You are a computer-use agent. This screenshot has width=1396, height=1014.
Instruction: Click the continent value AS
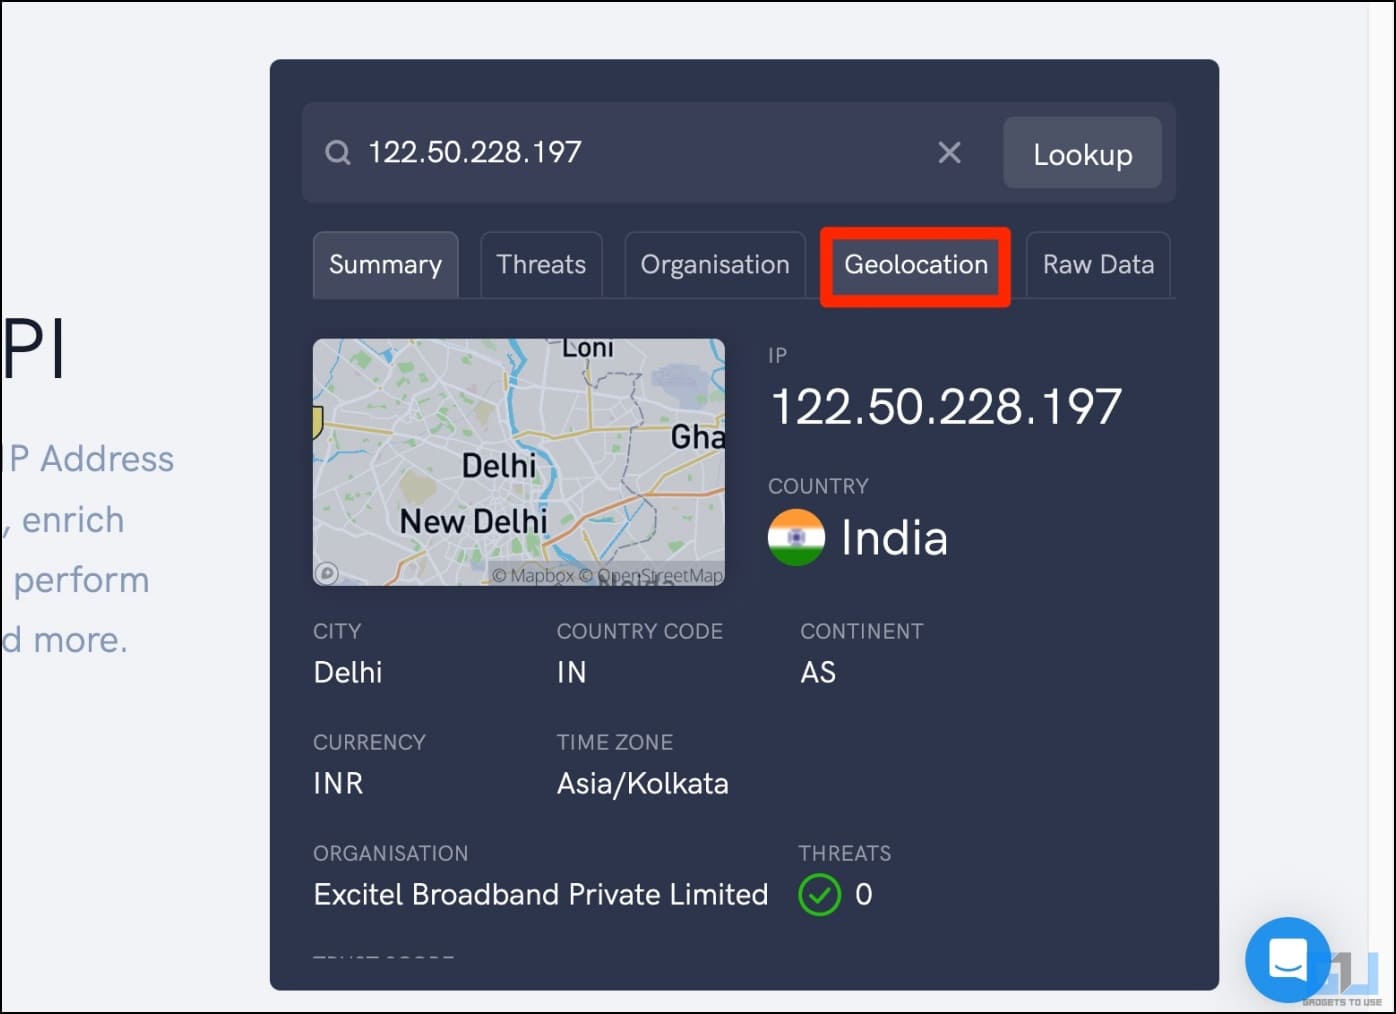(818, 673)
